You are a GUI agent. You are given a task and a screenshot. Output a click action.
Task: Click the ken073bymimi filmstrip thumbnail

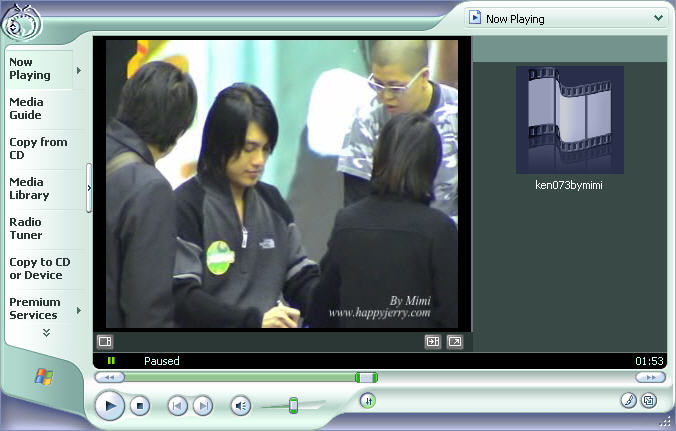point(570,120)
